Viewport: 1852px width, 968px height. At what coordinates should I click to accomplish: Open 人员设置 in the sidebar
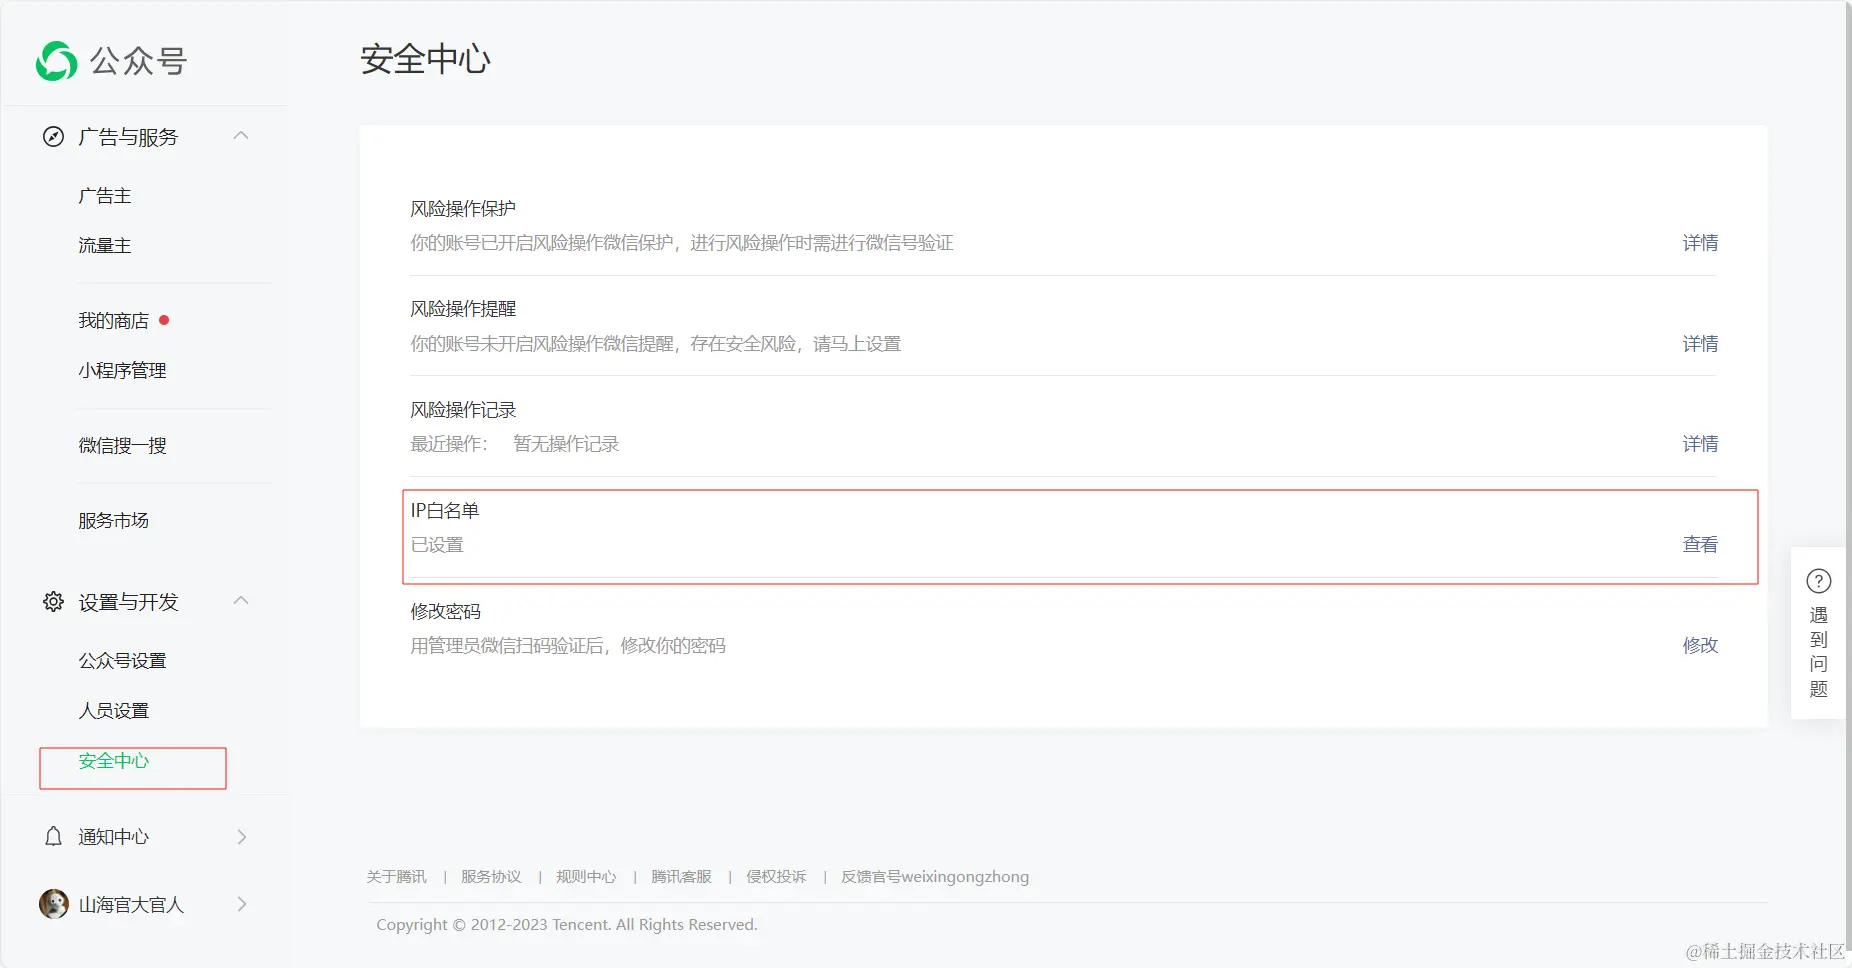point(113,710)
